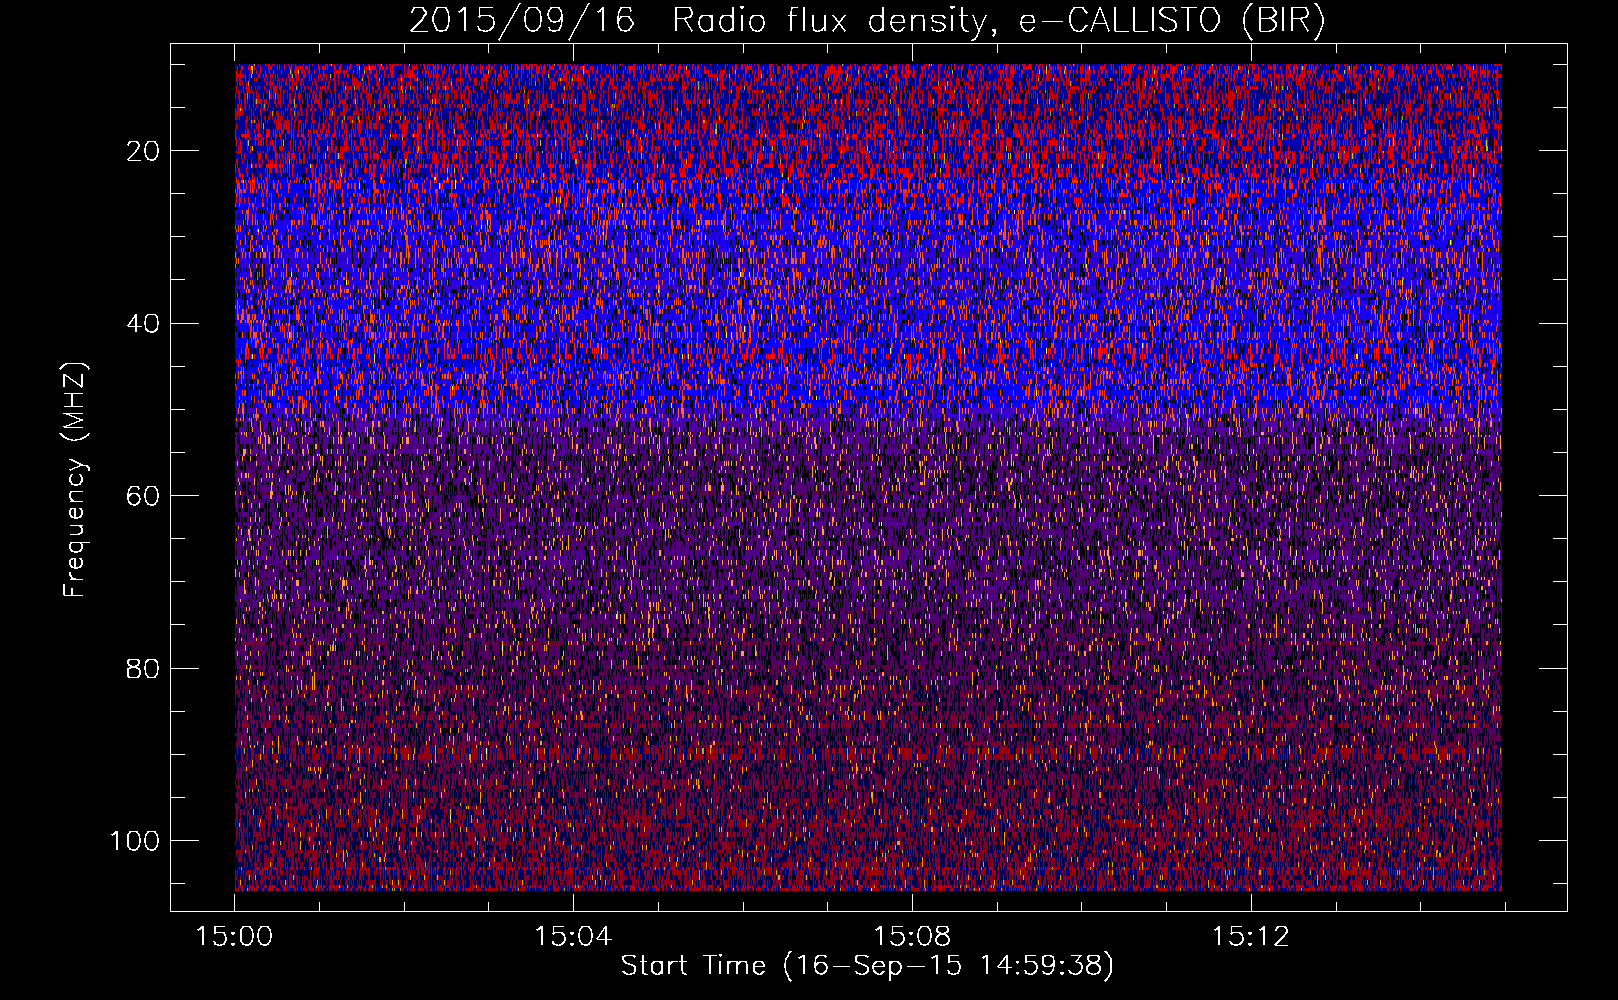Viewport: 1618px width, 1000px height.
Task: Click the '15:08' time tick label
Action: pyautogui.click(x=912, y=937)
